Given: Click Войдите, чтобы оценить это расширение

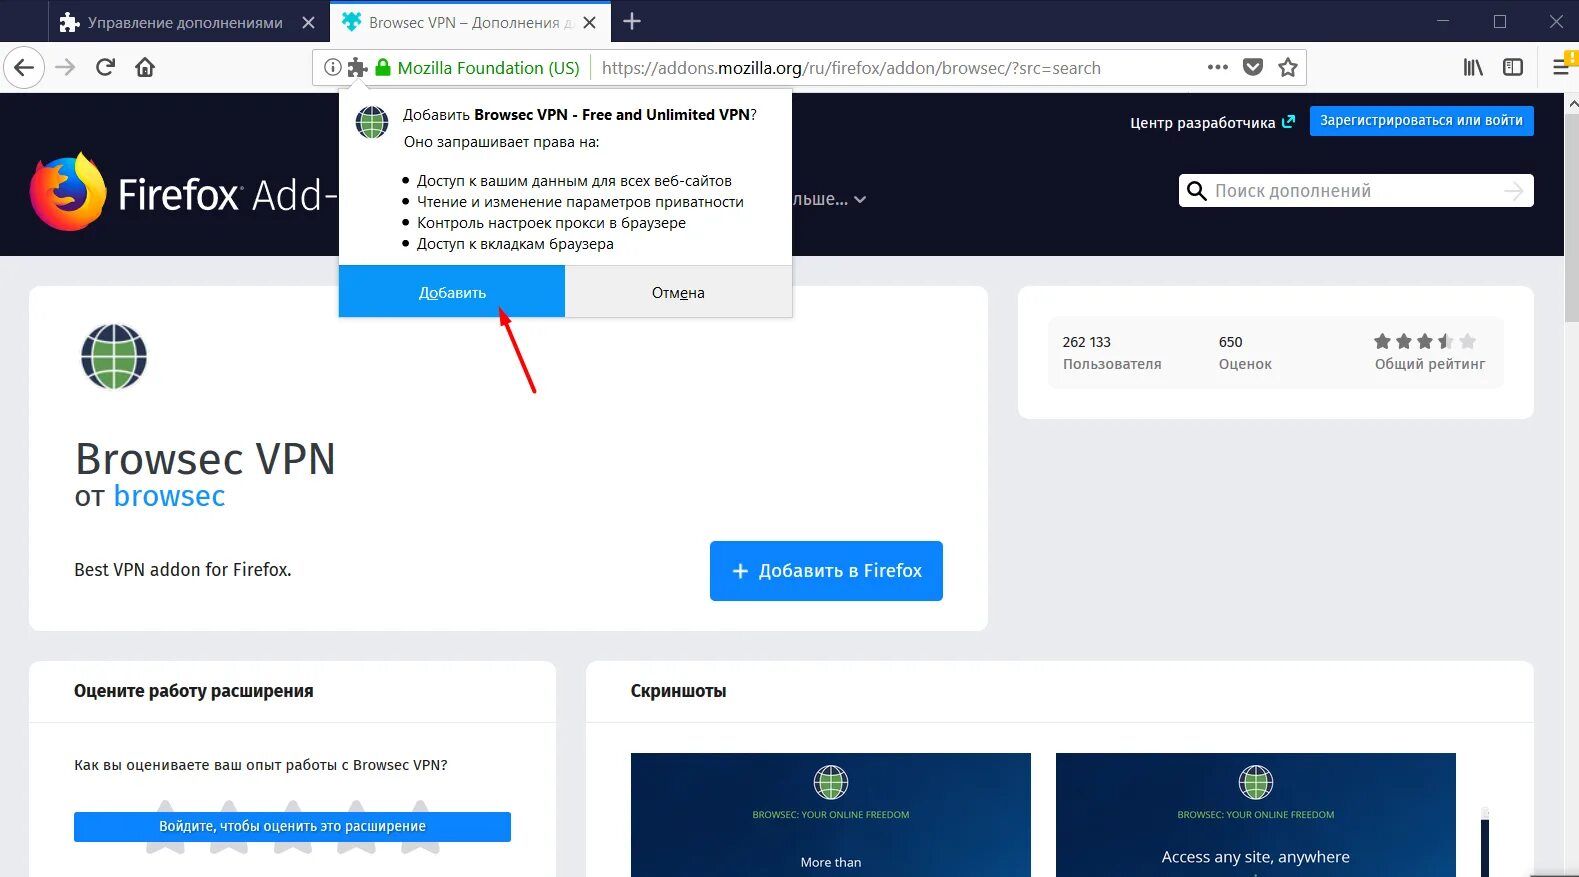Looking at the screenshot, I should [x=292, y=826].
